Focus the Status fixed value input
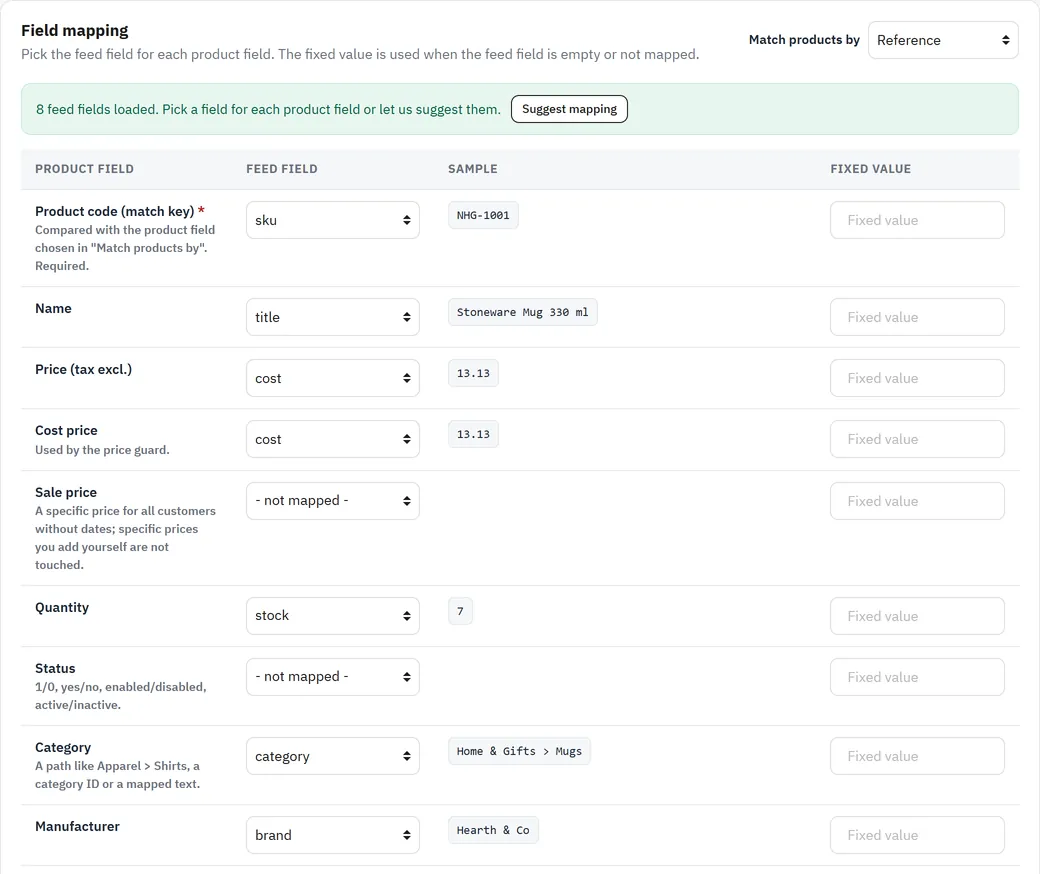The height and width of the screenshot is (874, 1040). point(917,676)
